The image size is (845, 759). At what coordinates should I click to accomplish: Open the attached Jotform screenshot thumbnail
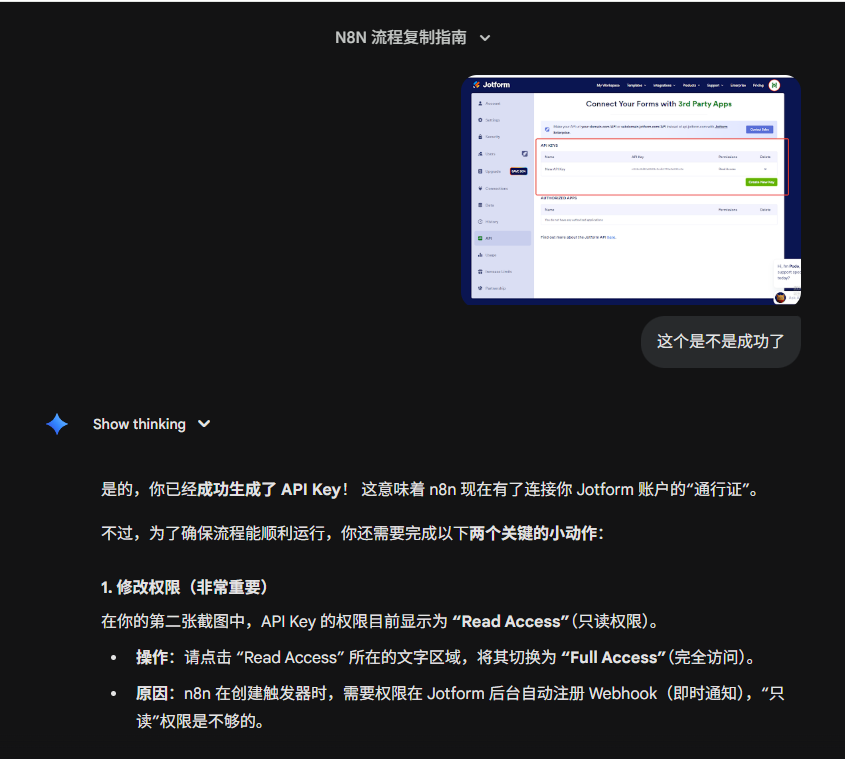(631, 190)
